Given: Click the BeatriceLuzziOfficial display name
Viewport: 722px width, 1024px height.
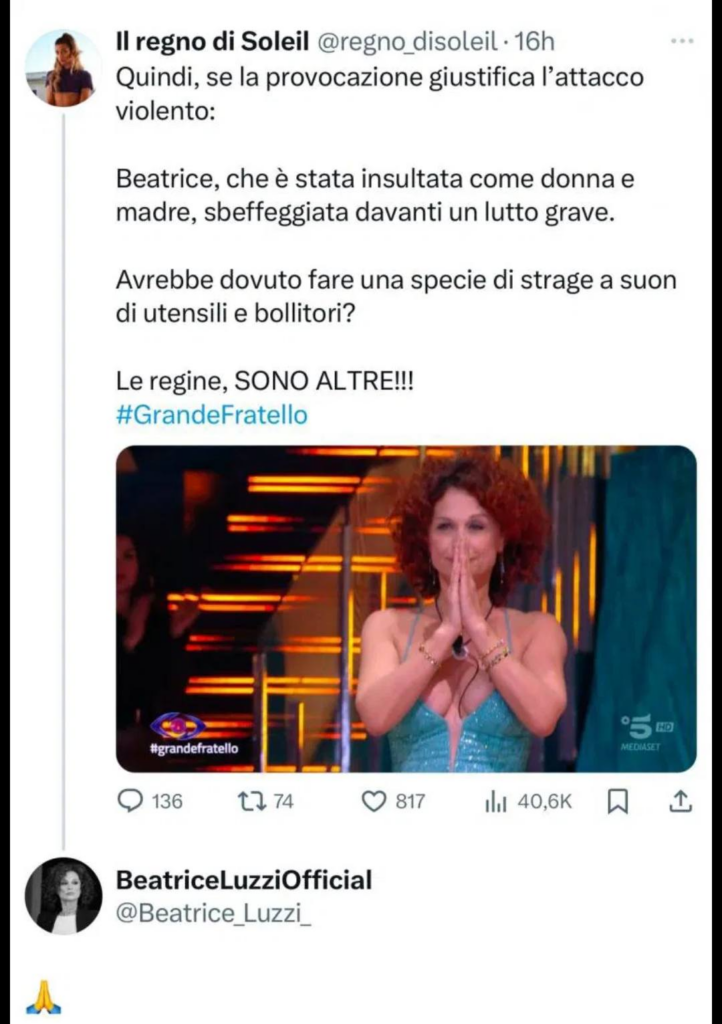Looking at the screenshot, I should 244,880.
